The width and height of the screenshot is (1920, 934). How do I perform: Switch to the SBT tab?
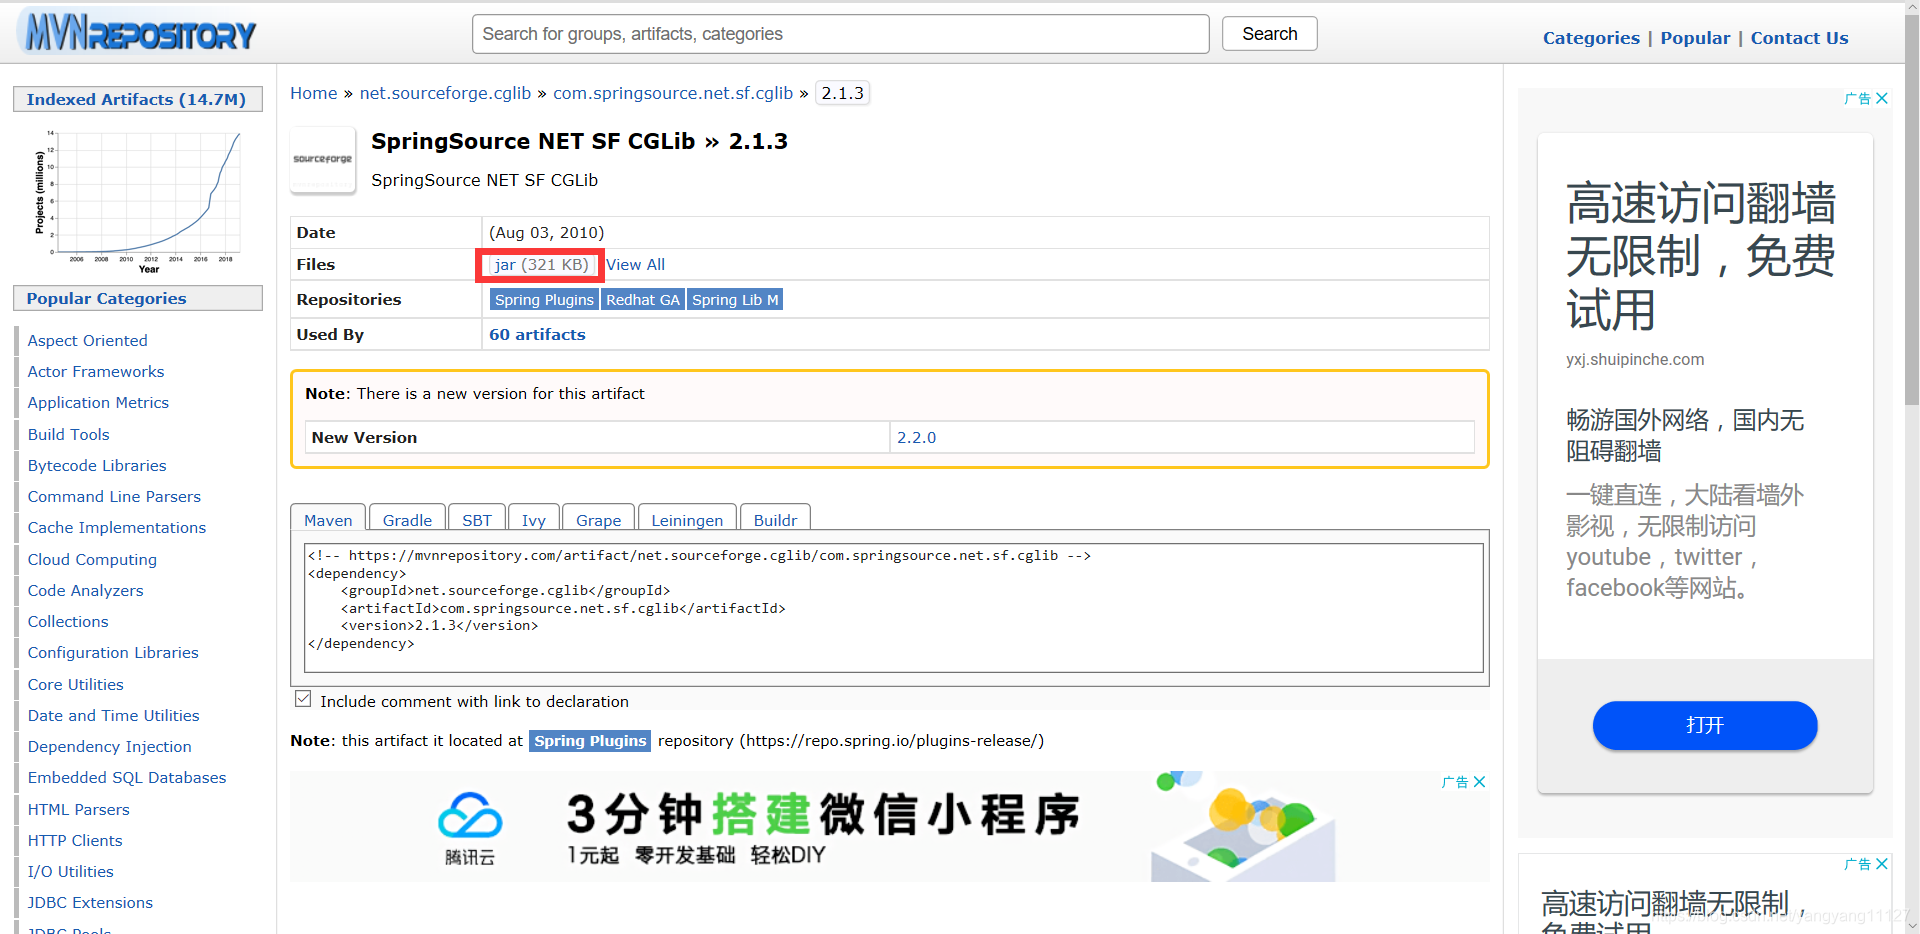pos(476,519)
